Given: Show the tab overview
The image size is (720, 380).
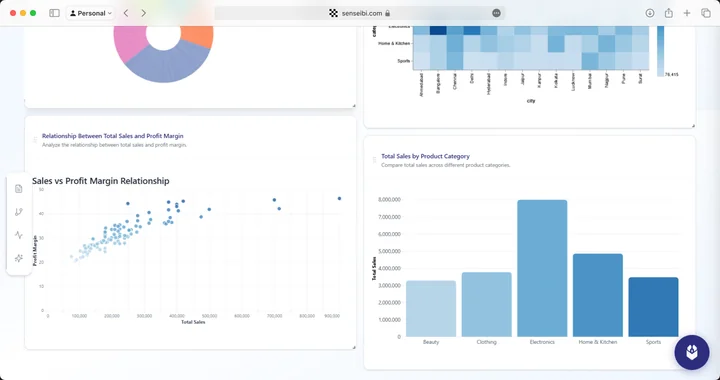Looking at the screenshot, I should point(706,13).
